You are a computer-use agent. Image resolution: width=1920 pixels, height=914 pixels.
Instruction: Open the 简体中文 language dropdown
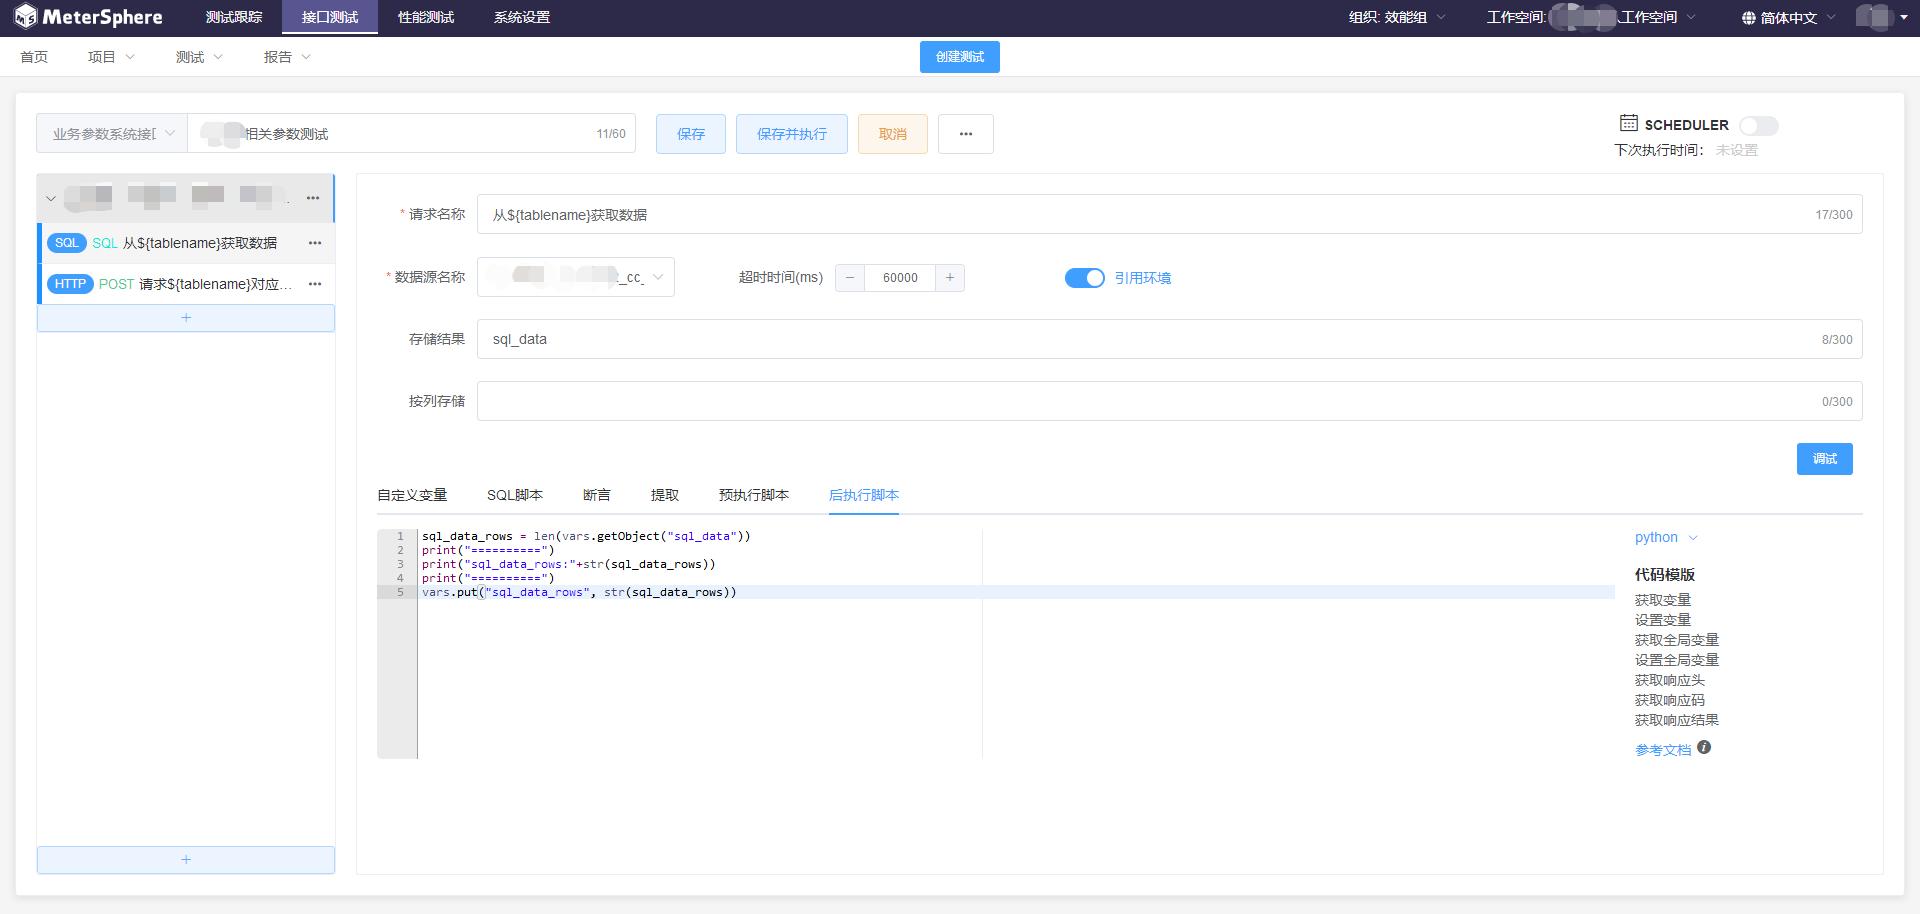pyautogui.click(x=1789, y=18)
